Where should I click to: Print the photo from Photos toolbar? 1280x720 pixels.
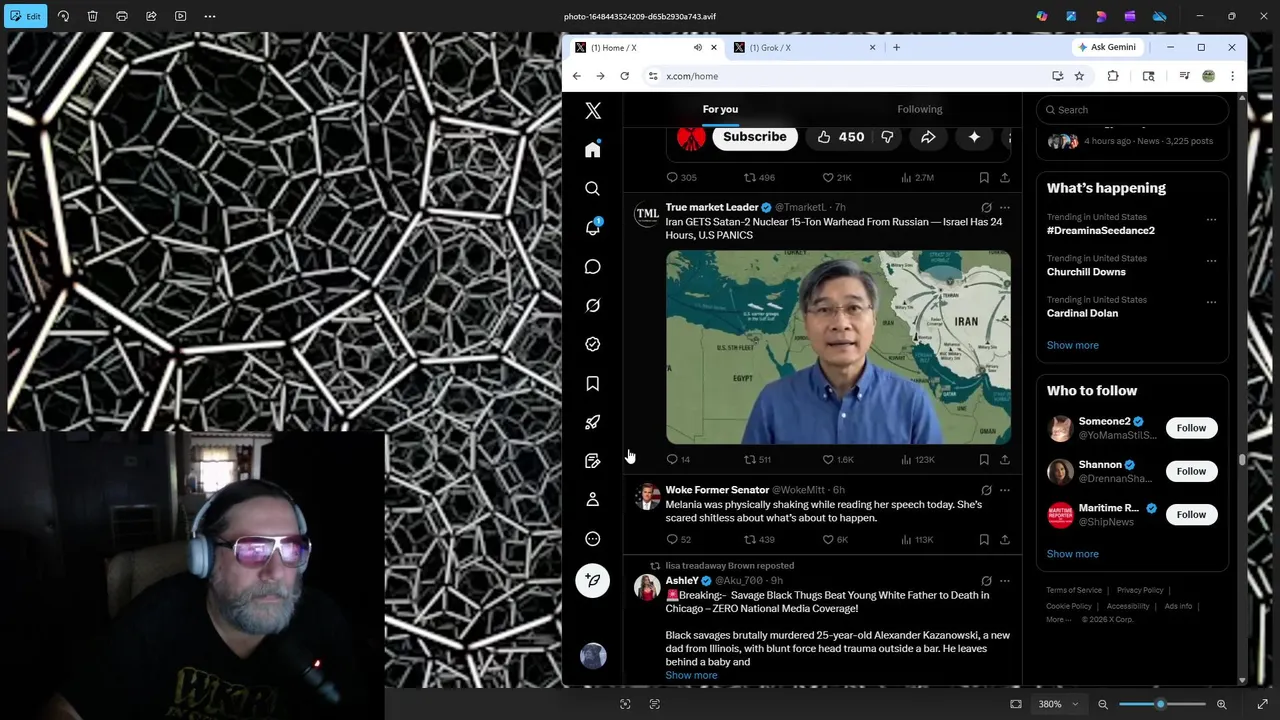(122, 16)
